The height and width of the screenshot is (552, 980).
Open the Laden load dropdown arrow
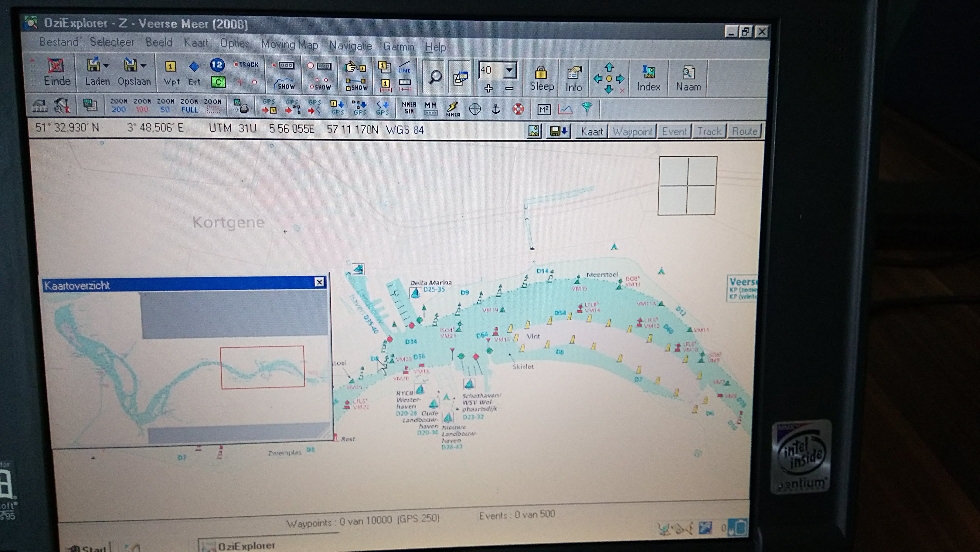pos(106,65)
